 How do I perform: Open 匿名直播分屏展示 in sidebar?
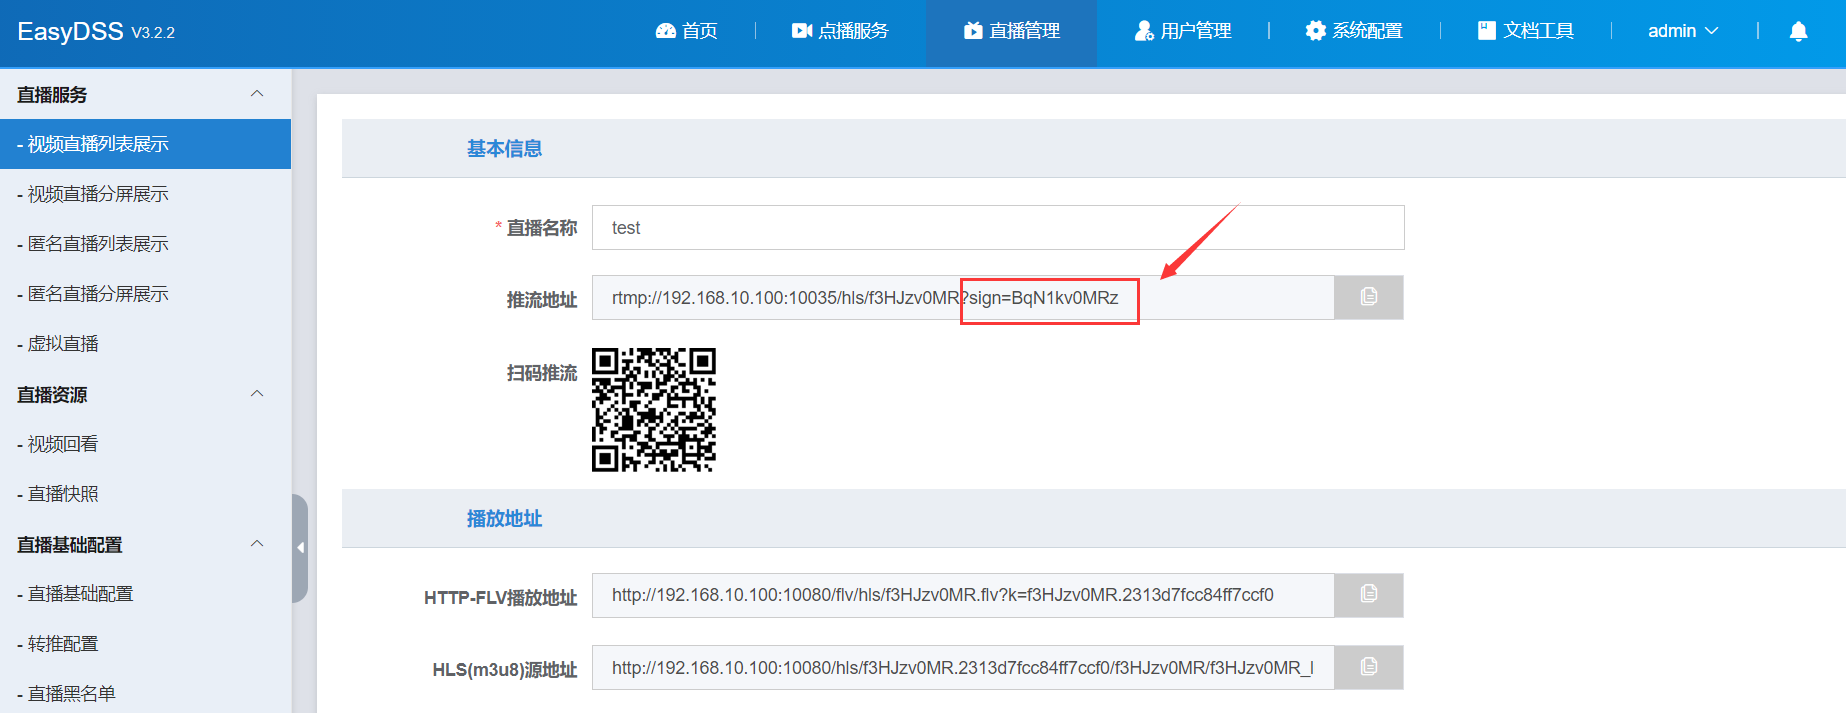[145, 294]
